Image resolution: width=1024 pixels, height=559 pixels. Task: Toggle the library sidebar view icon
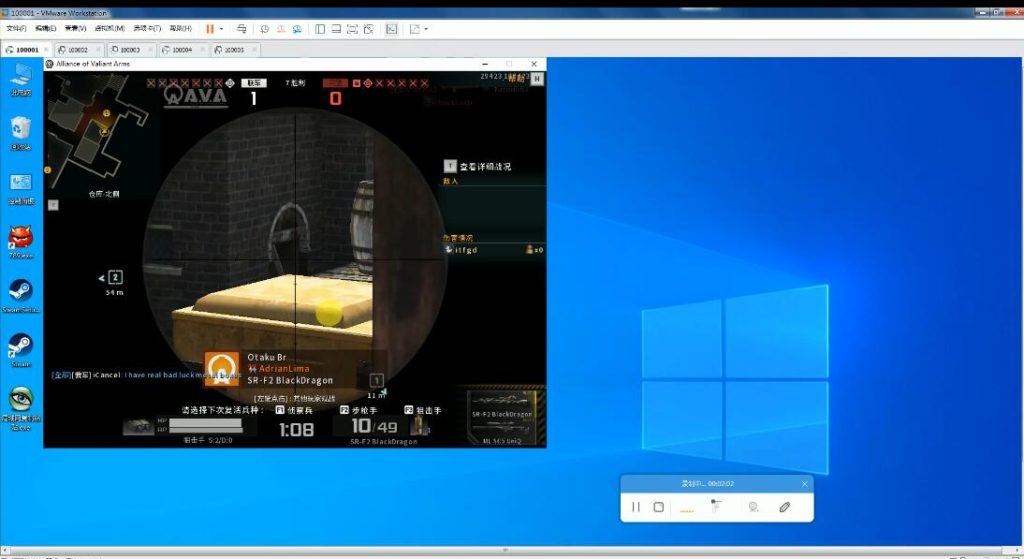pyautogui.click(x=320, y=29)
